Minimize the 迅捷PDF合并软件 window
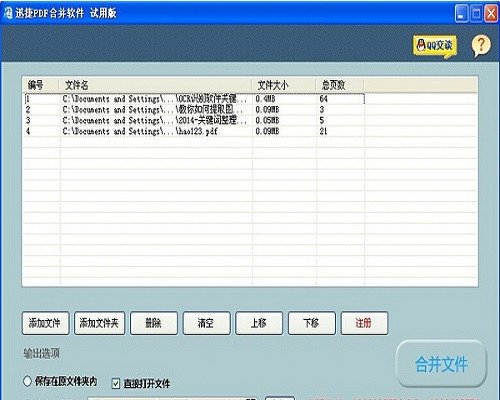 [x=461, y=13]
